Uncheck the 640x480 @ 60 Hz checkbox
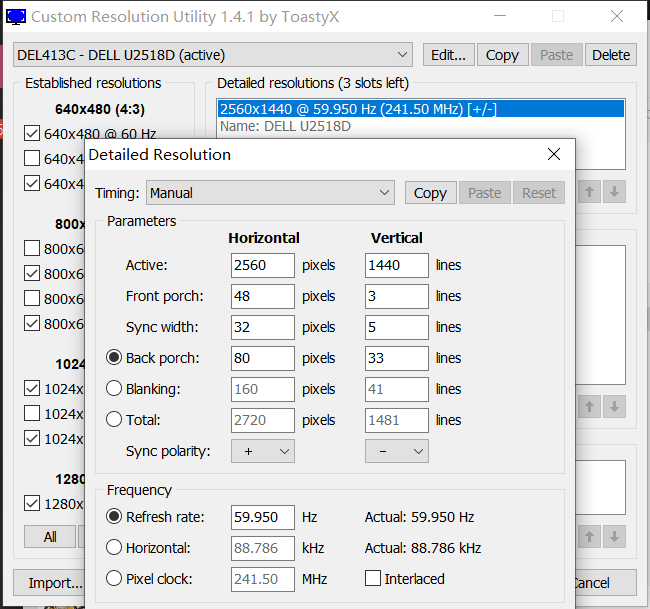This screenshot has height=609, width=650. click(32, 133)
